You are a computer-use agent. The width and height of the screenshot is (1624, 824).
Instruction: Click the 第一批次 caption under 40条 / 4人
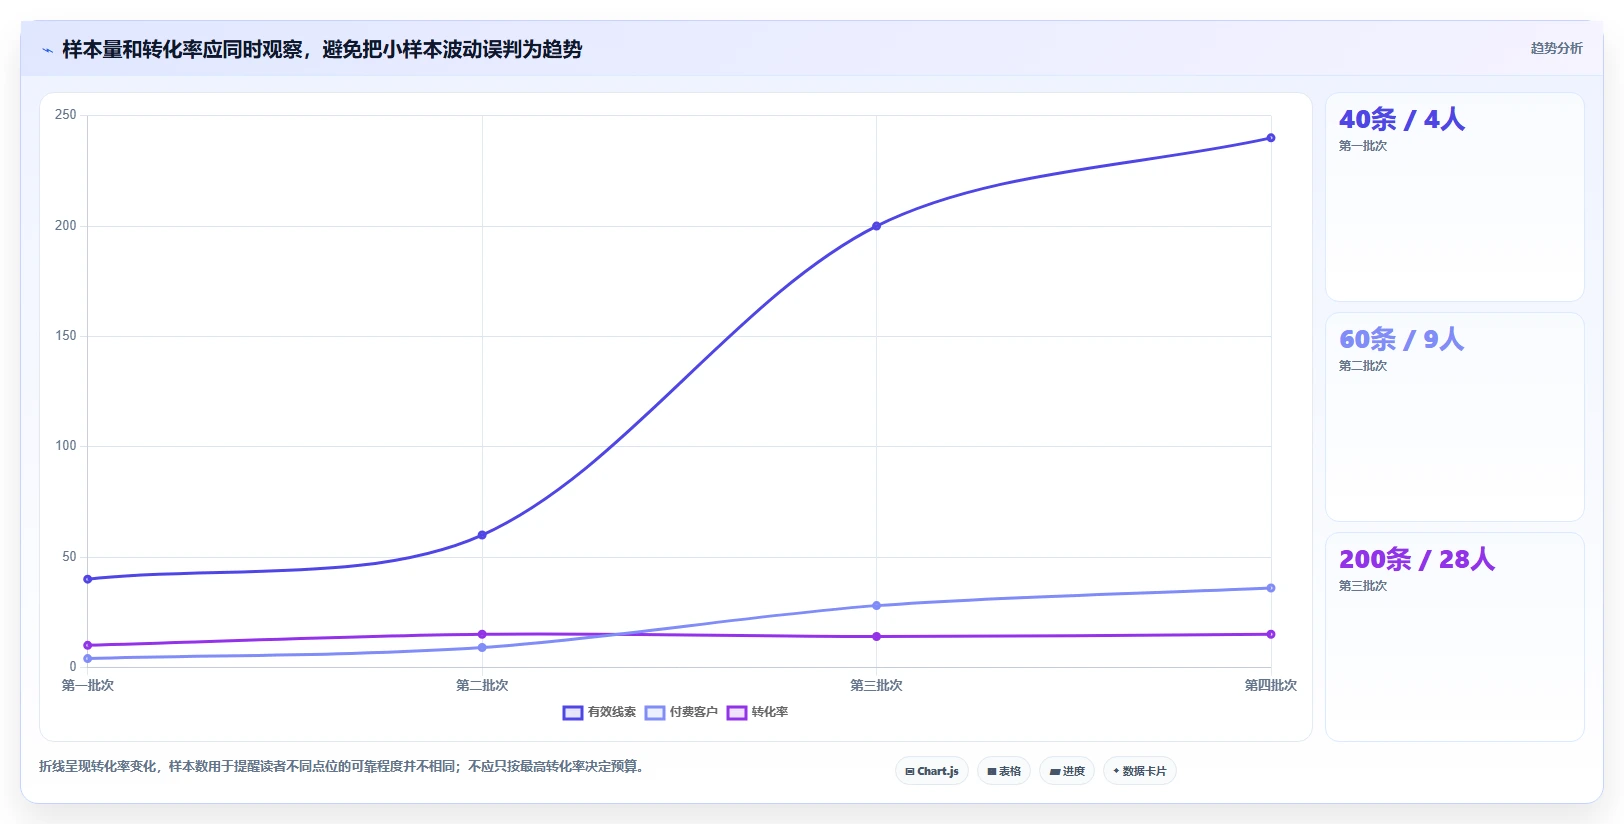point(1363,146)
